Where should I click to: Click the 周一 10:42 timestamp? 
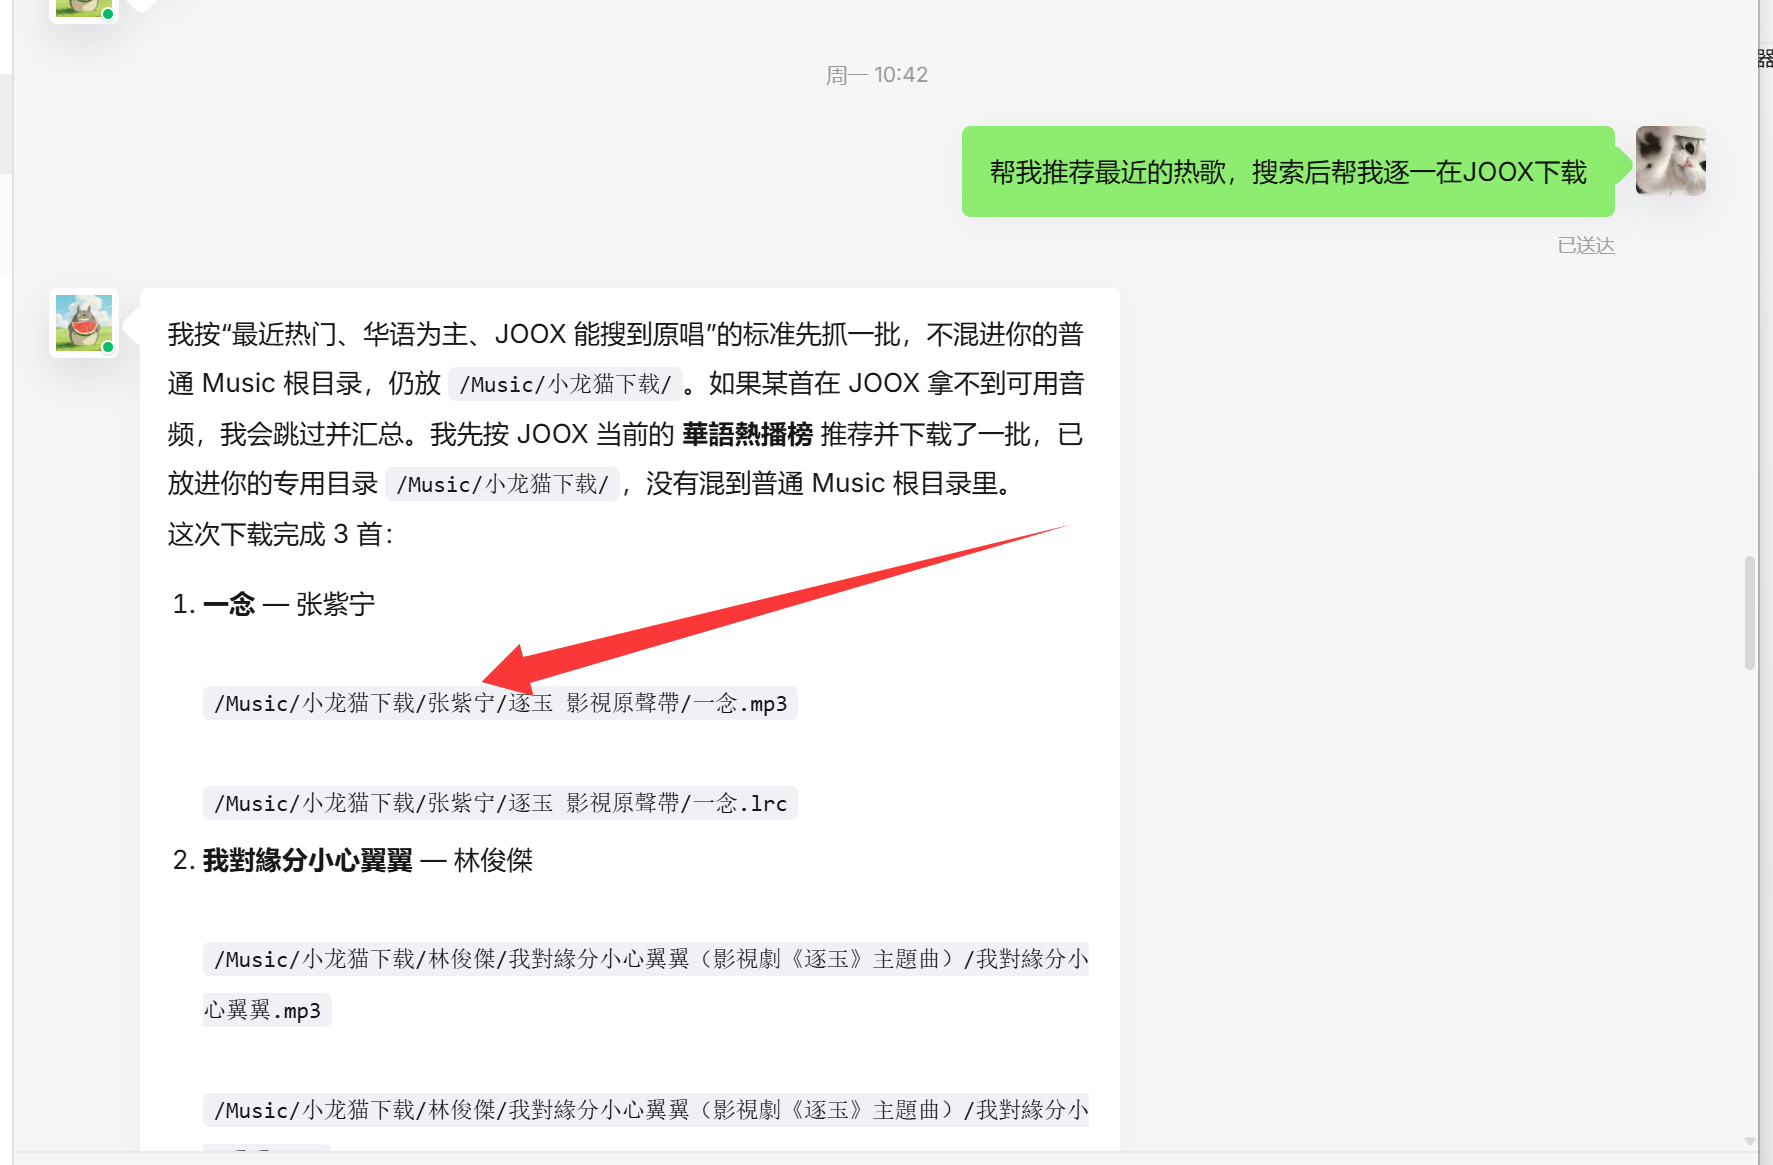coord(877,75)
